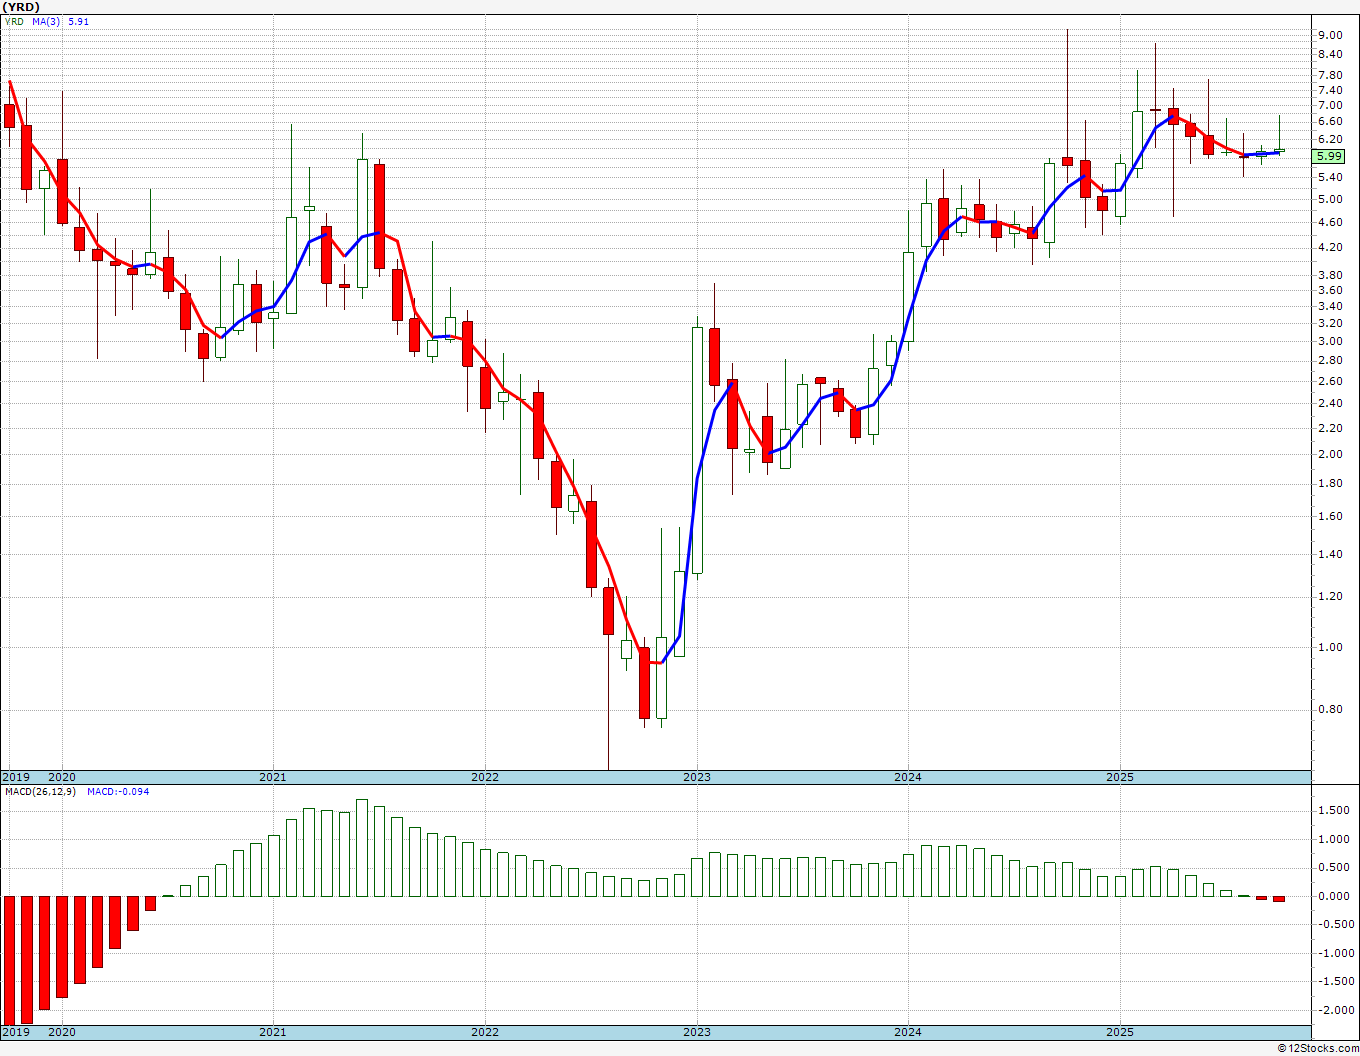Click the 1.500 MACD axis label
Viewport: 1360px width, 1056px height.
point(1332,811)
